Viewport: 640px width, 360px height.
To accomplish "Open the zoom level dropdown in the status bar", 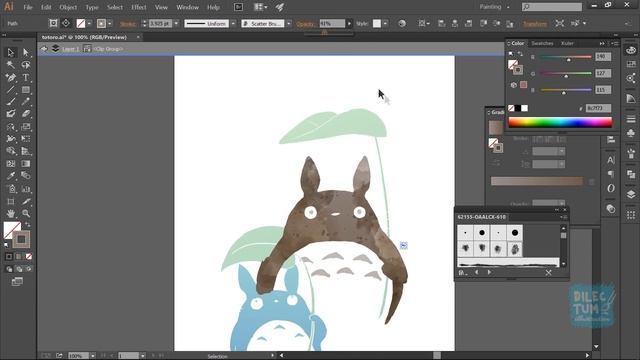I will [x=93, y=356].
